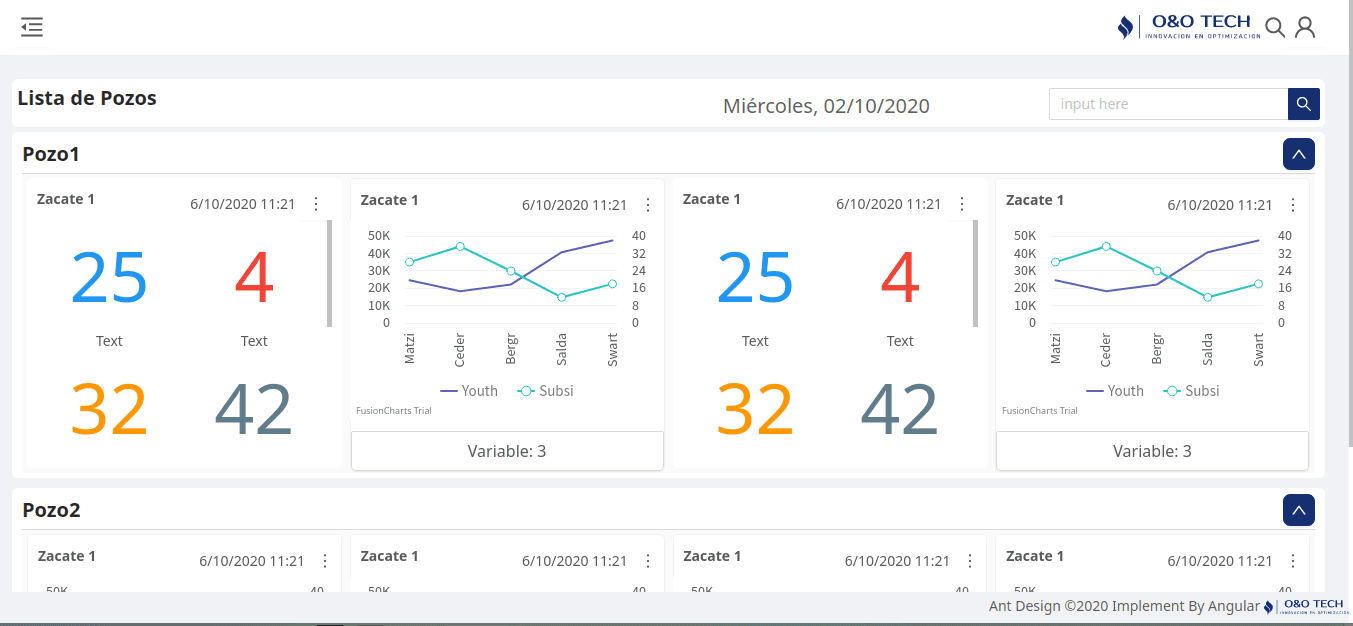Image resolution: width=1353 pixels, height=626 pixels.
Task: Click the Pozo1 section title
Action: coord(51,154)
